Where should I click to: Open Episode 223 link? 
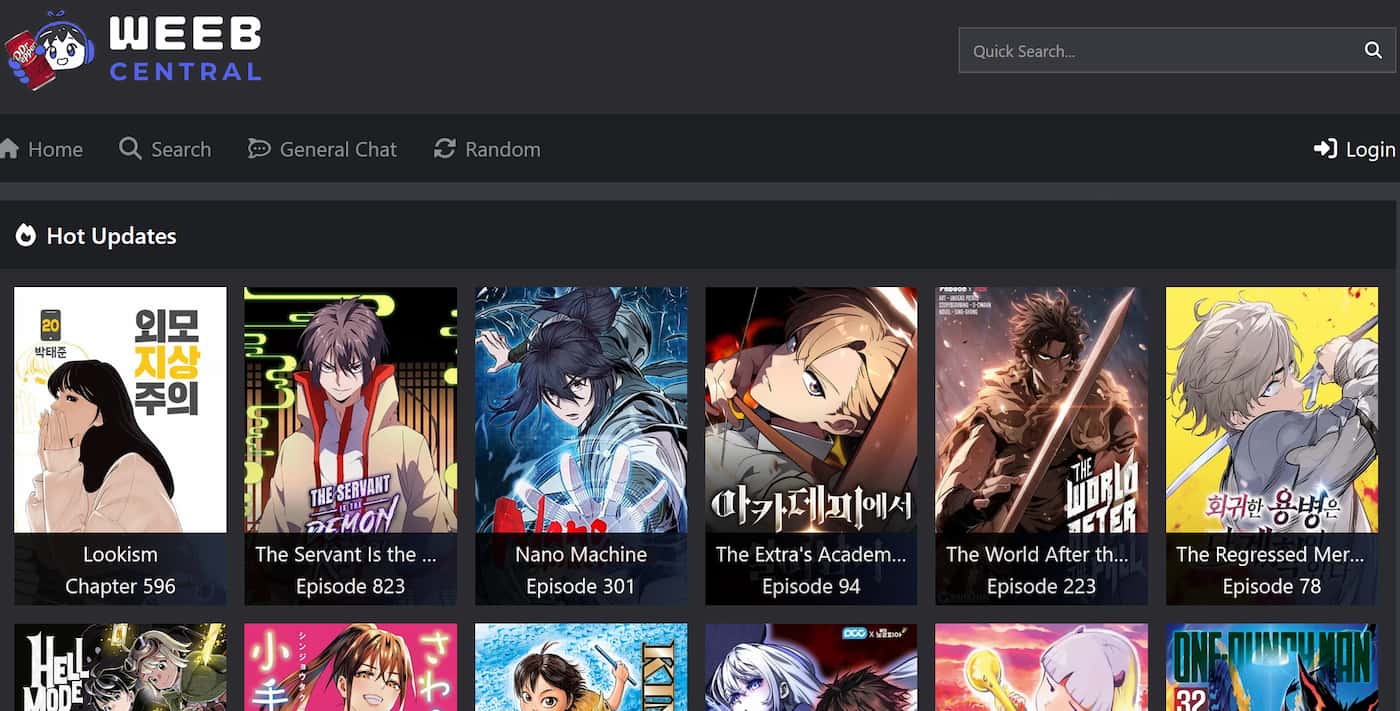1042,586
